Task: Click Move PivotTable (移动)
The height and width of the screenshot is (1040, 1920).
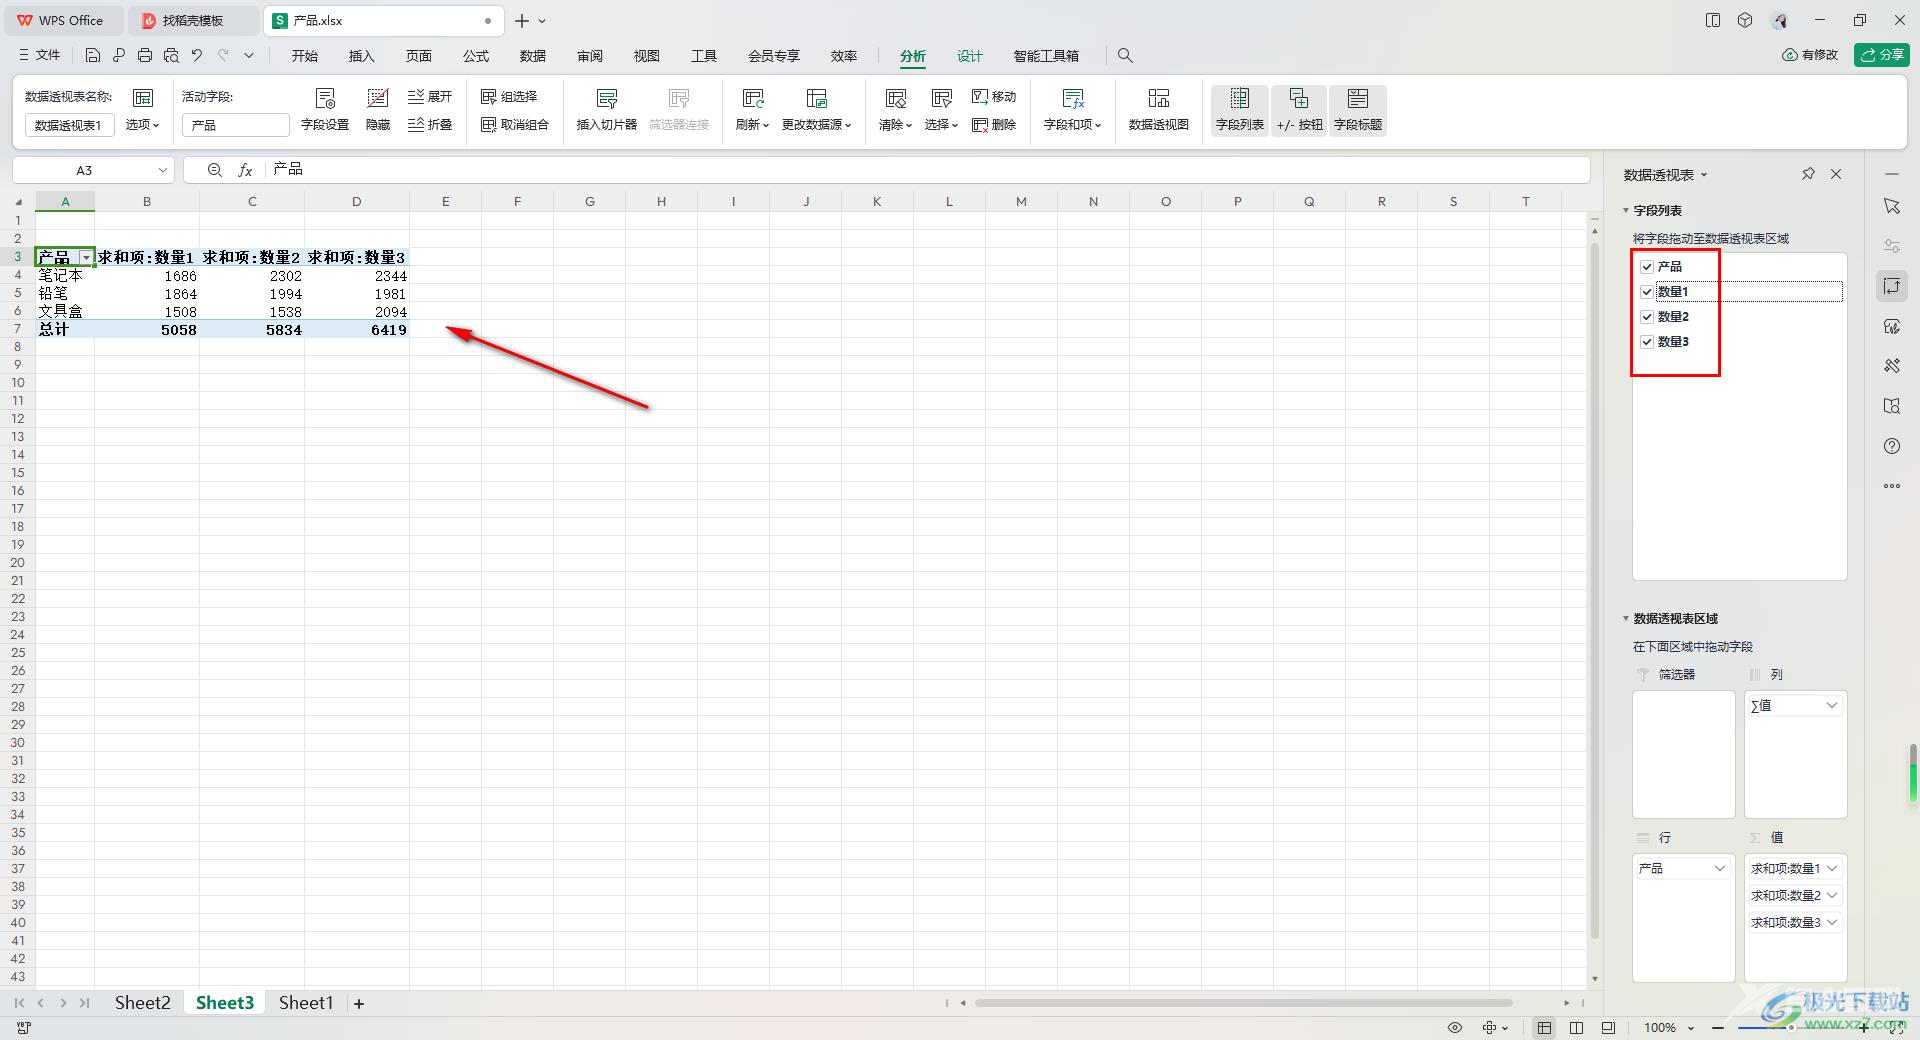Action: pyautogui.click(x=994, y=97)
